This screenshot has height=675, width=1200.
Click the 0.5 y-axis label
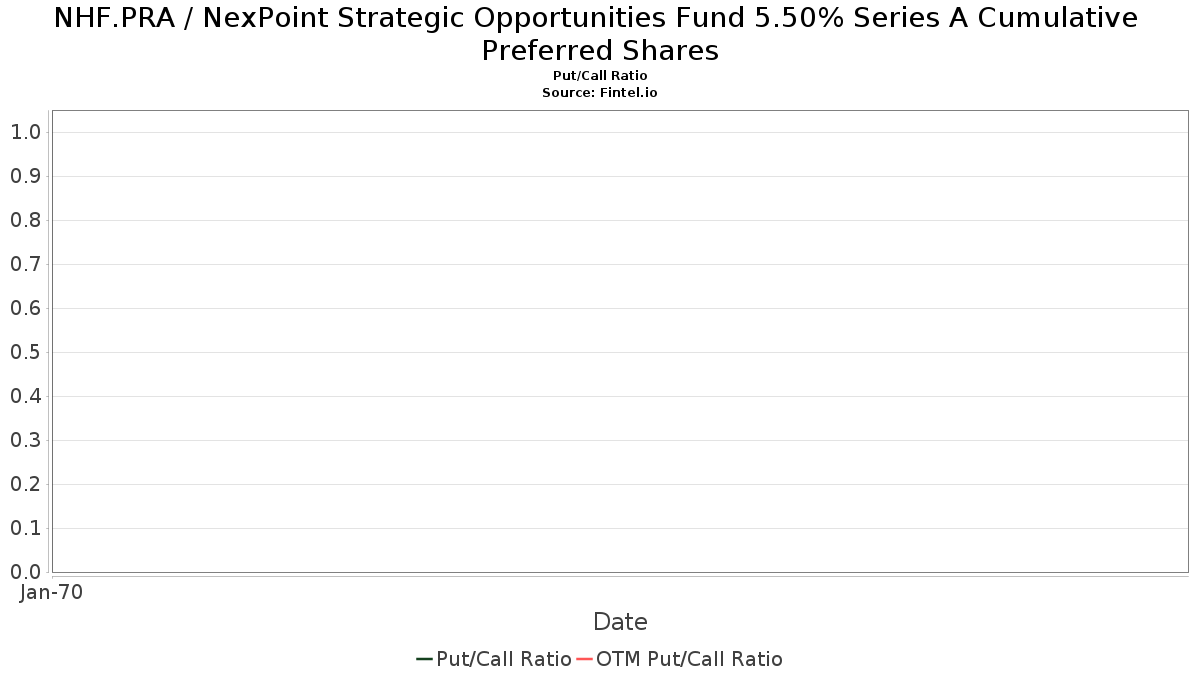[25, 352]
